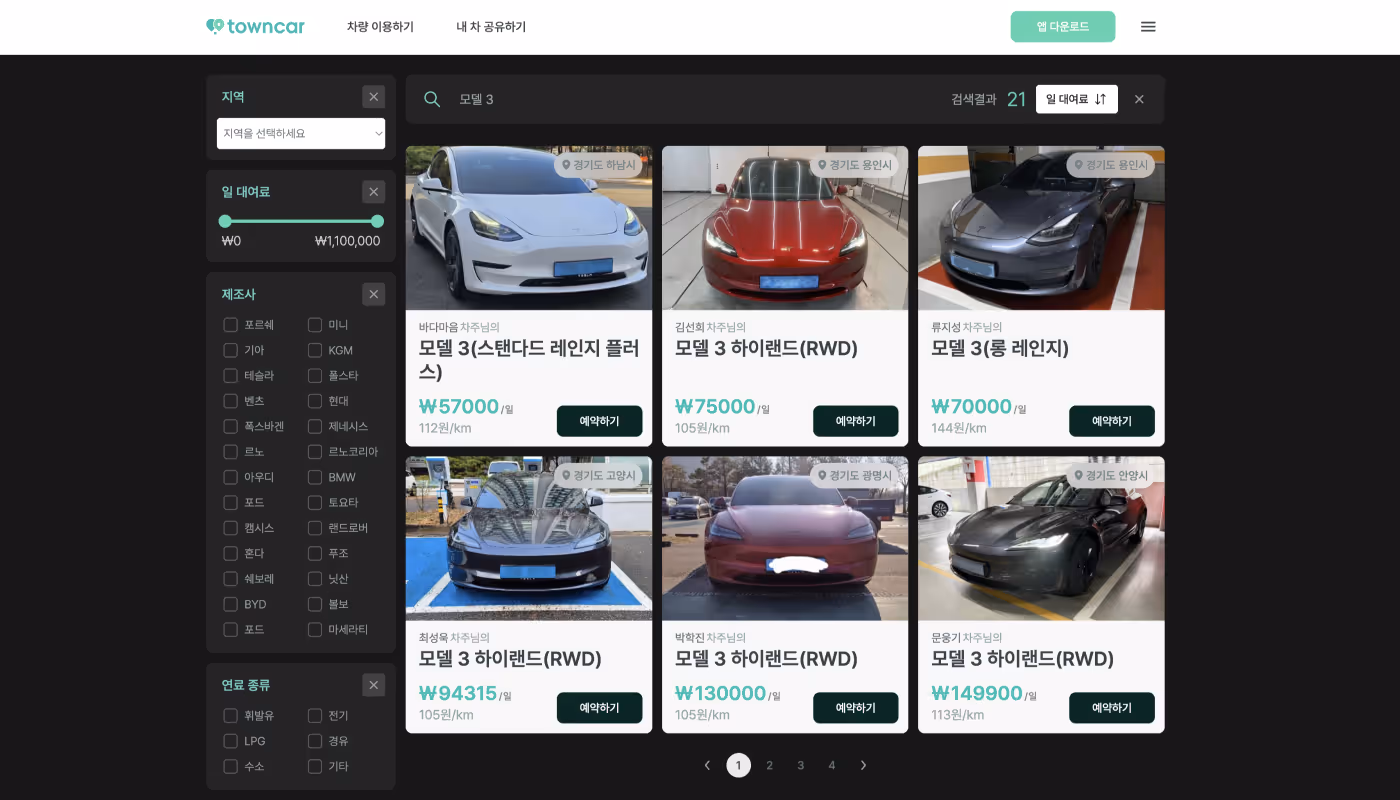
Task: Select page 4 in pagination
Action: pos(832,765)
